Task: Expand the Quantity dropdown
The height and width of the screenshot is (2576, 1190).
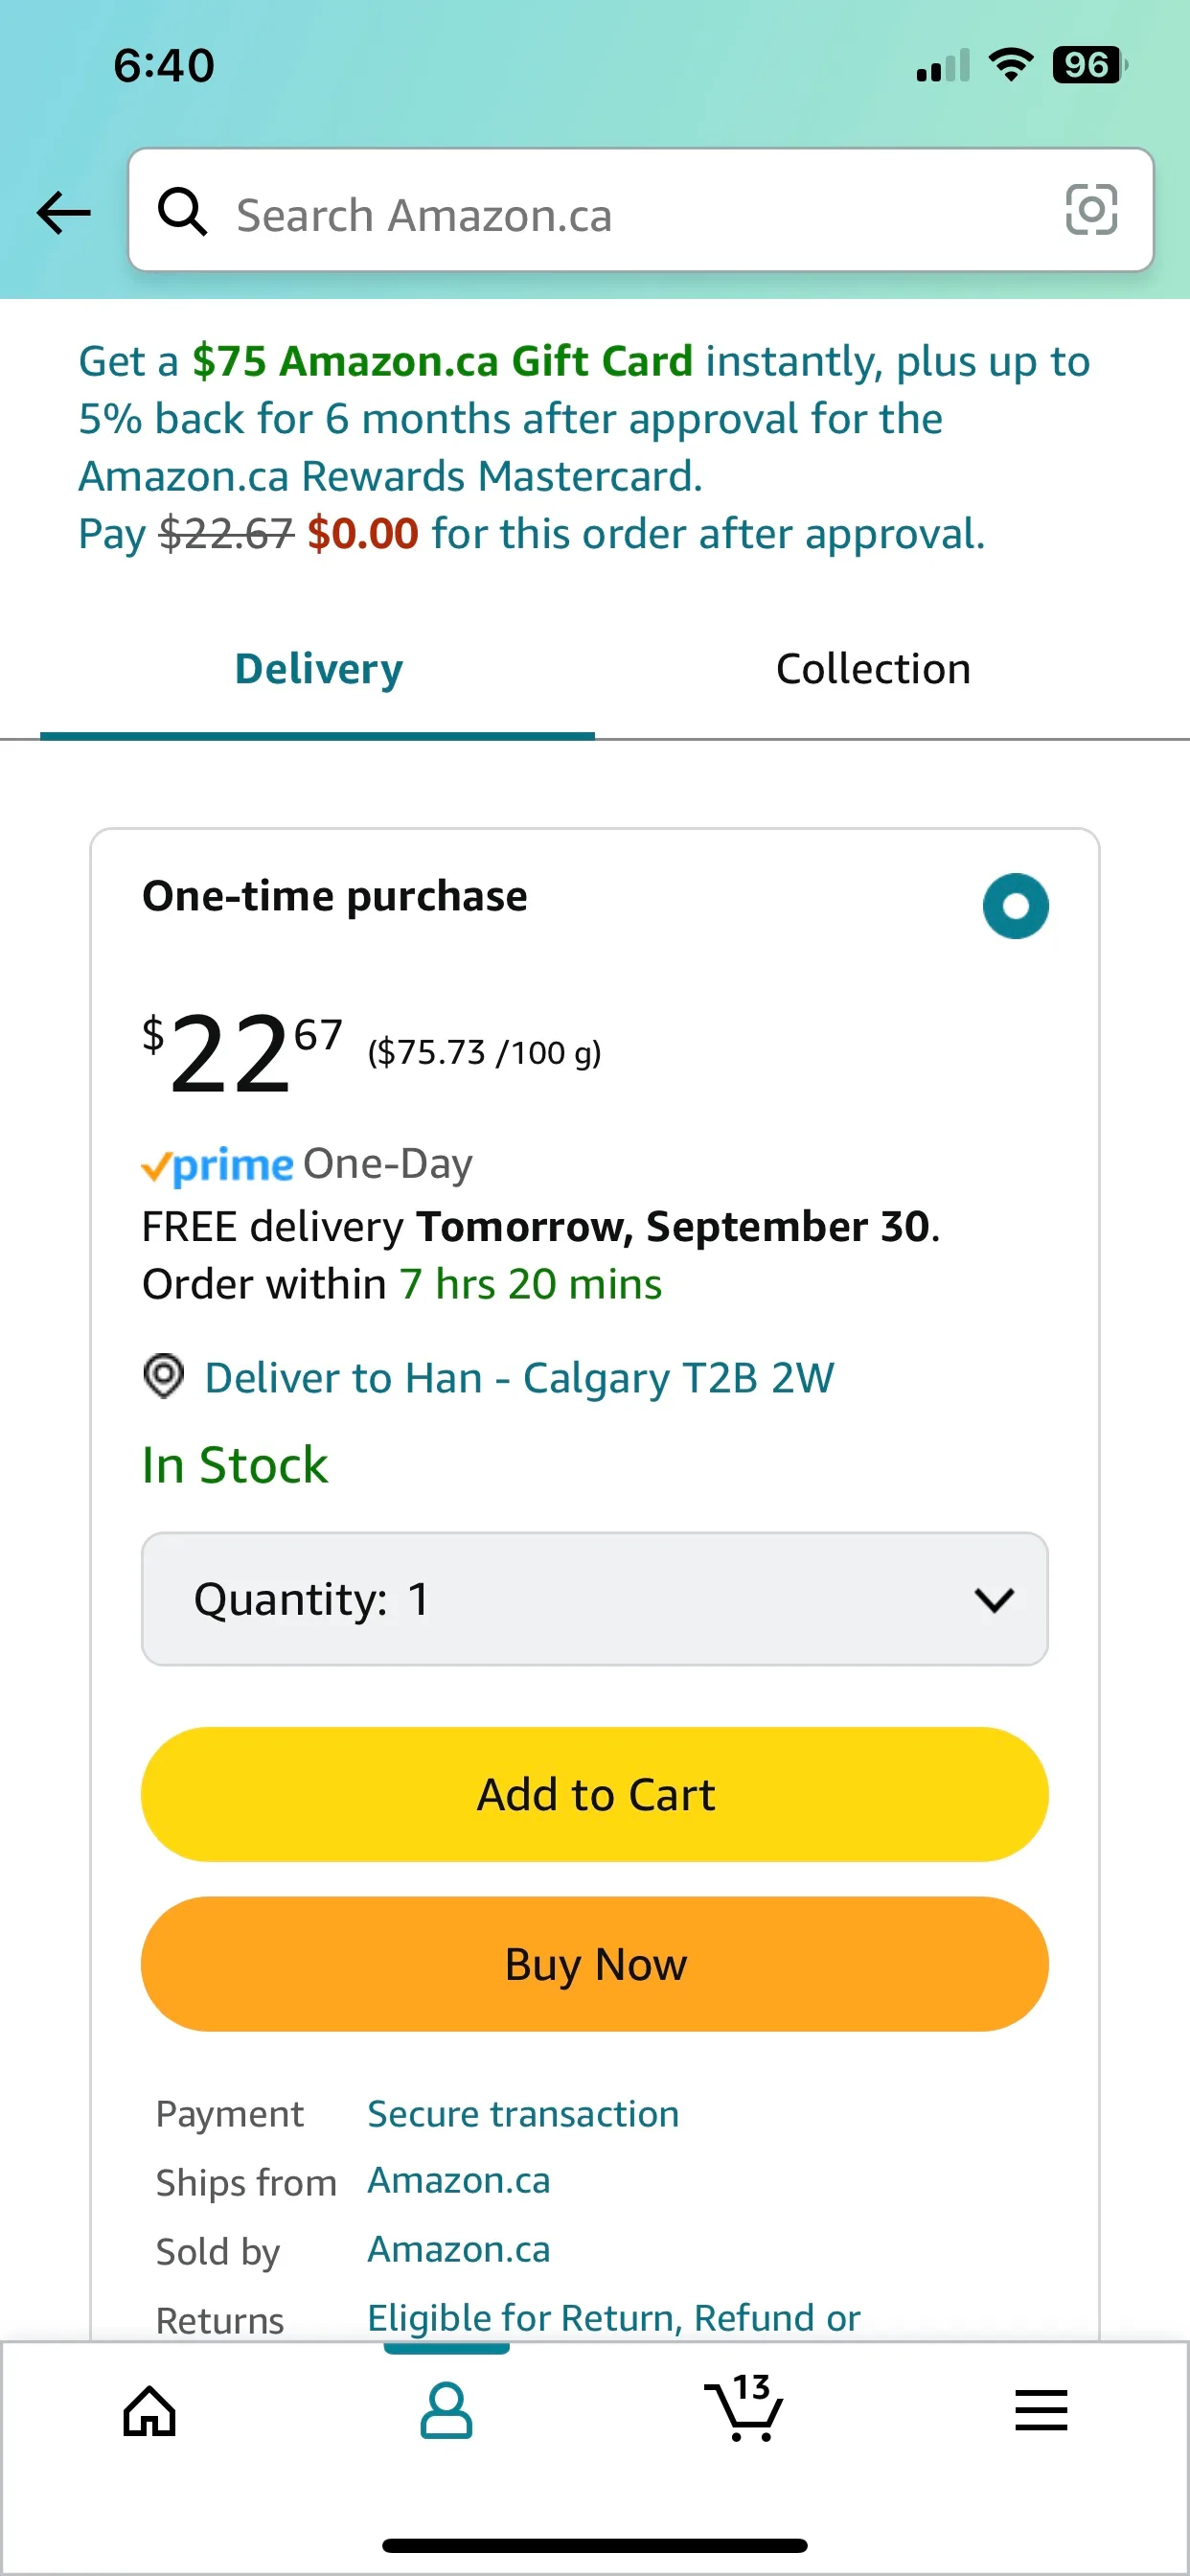Action: point(594,1599)
